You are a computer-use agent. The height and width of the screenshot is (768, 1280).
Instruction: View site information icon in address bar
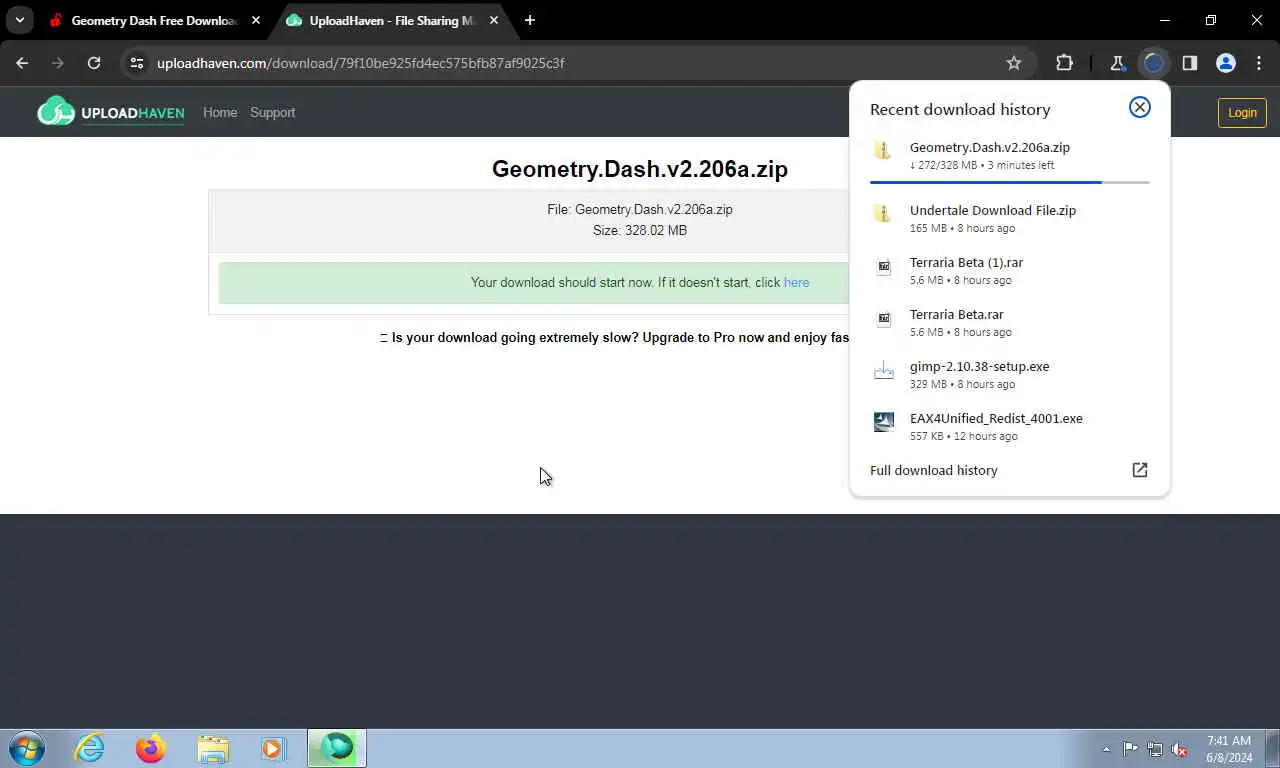[x=137, y=63]
